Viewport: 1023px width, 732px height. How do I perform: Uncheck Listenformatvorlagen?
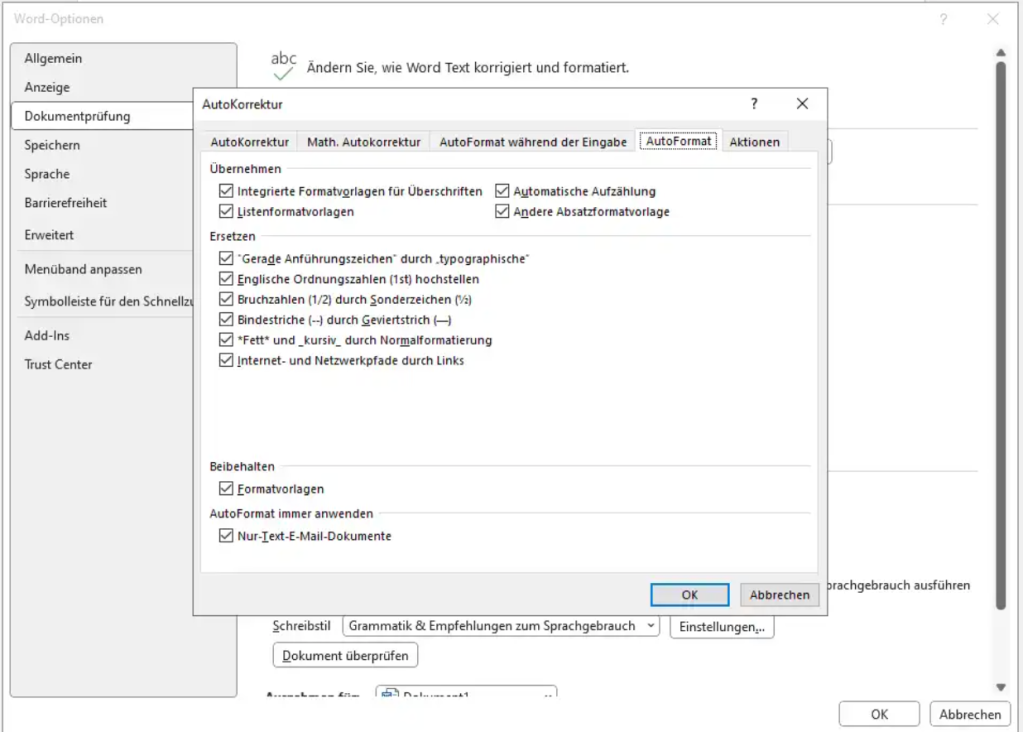225,211
